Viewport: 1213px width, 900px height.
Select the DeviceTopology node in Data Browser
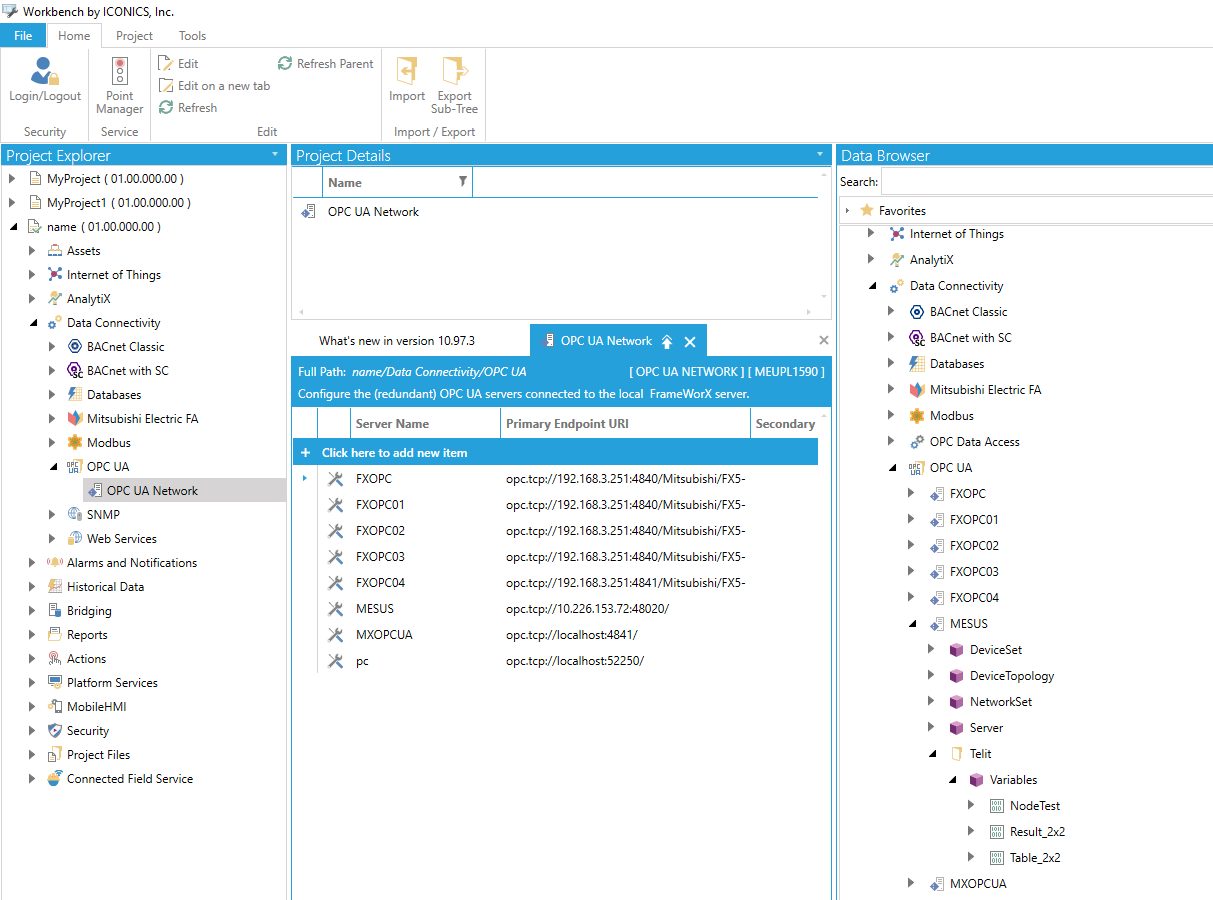[x=1012, y=676]
